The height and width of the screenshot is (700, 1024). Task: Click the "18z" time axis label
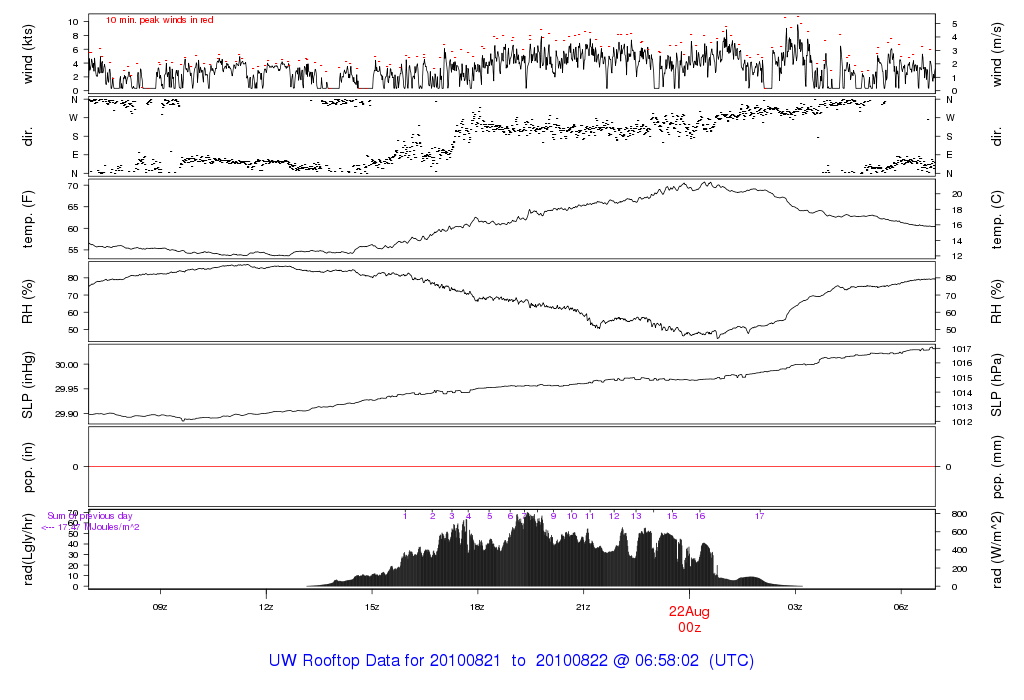[477, 607]
